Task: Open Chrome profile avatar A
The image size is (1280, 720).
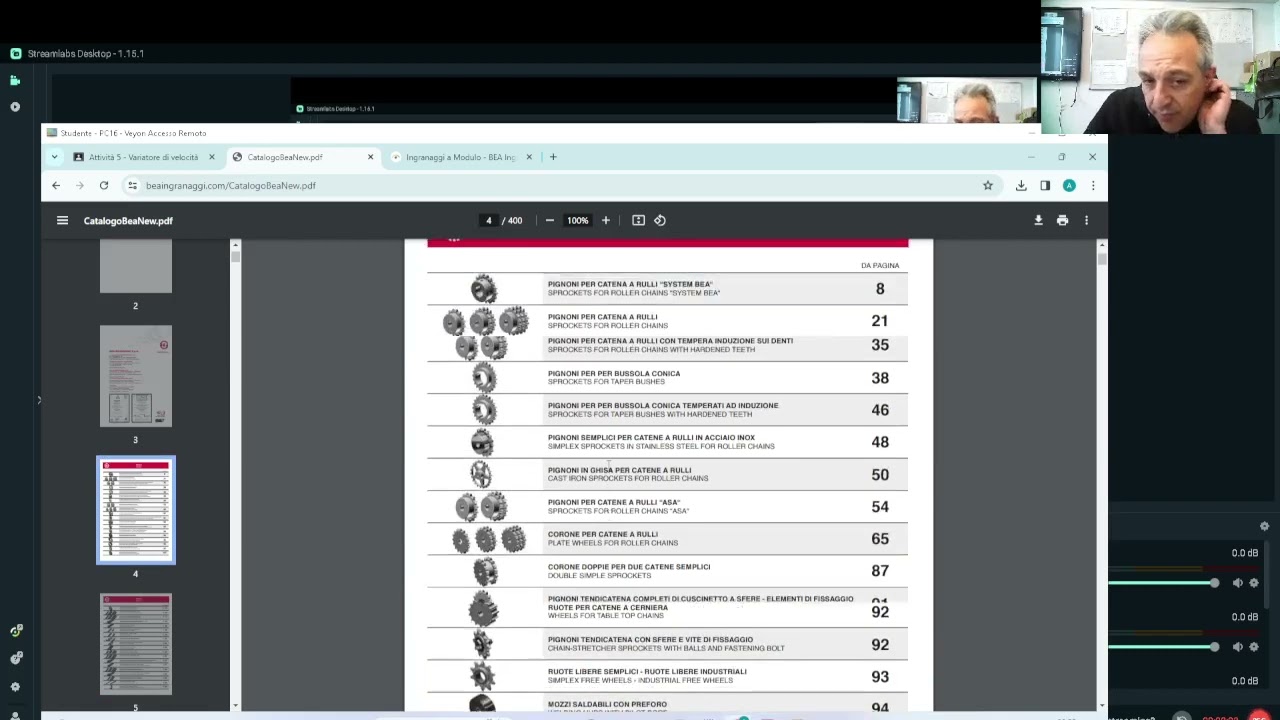Action: (1069, 185)
